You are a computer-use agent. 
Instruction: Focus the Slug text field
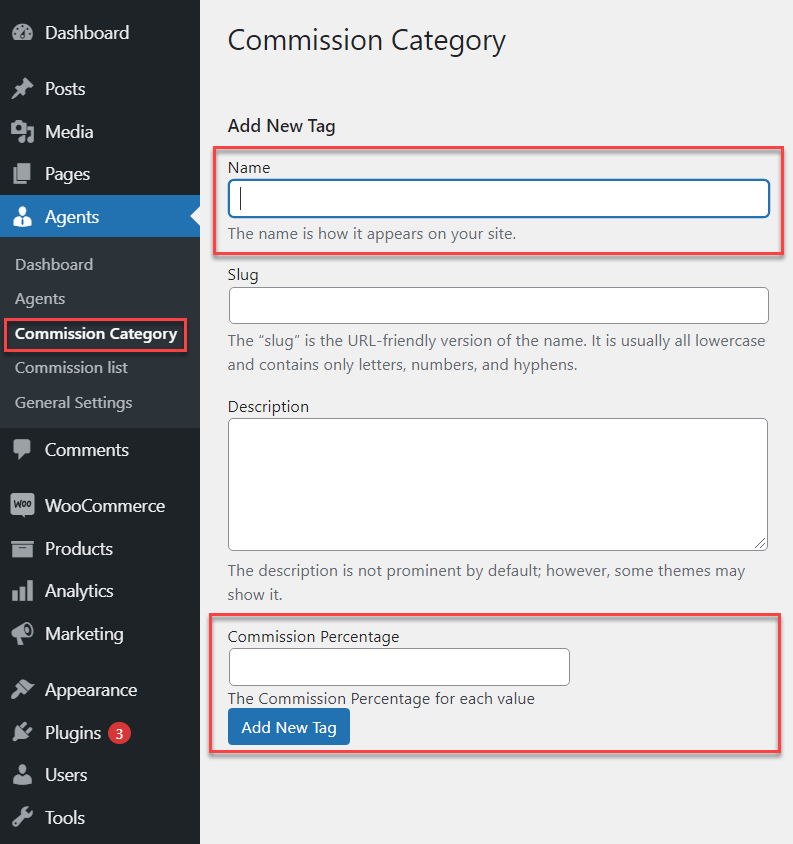click(x=498, y=305)
